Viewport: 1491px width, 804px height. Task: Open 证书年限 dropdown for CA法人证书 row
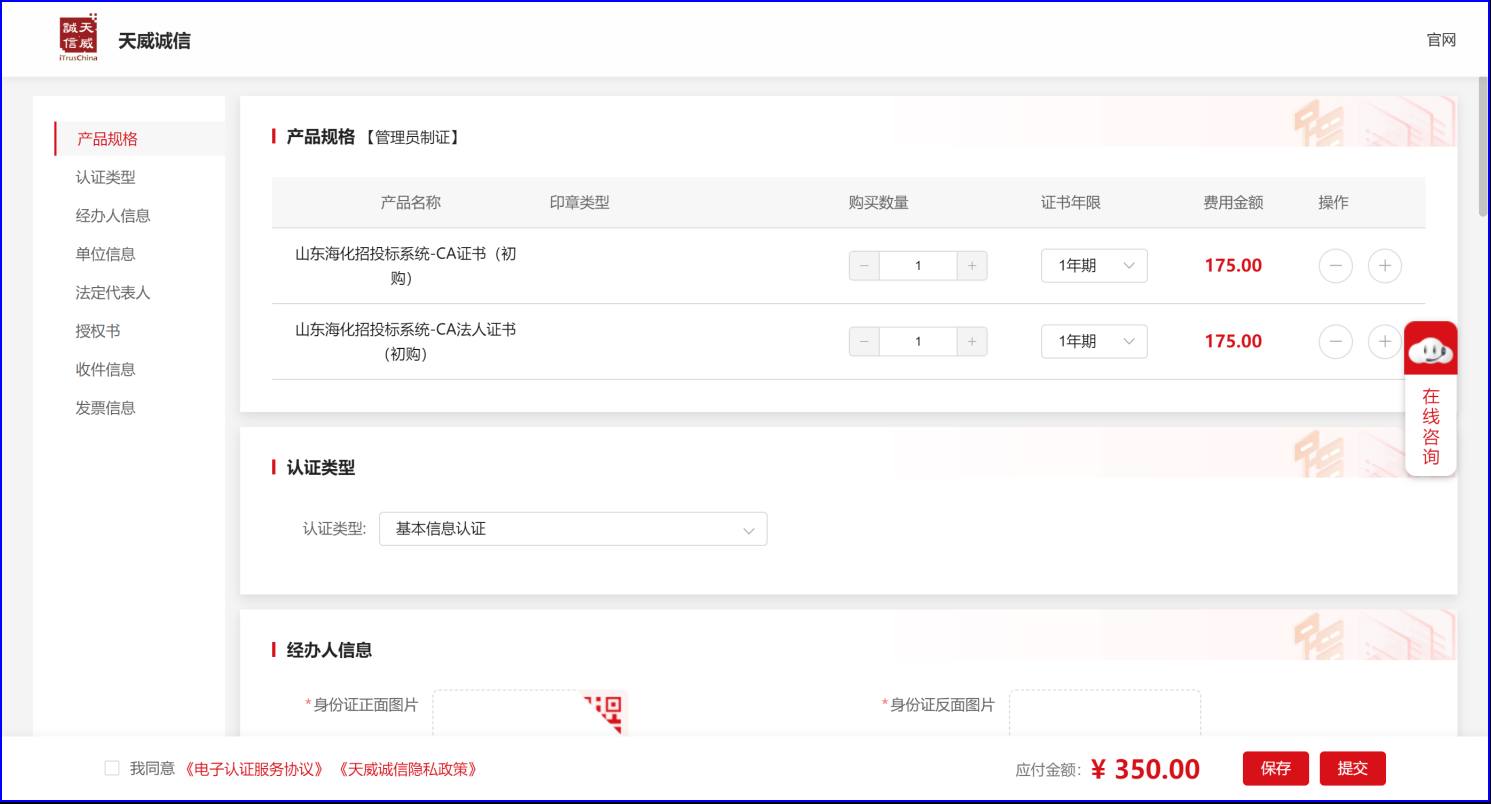point(1094,342)
